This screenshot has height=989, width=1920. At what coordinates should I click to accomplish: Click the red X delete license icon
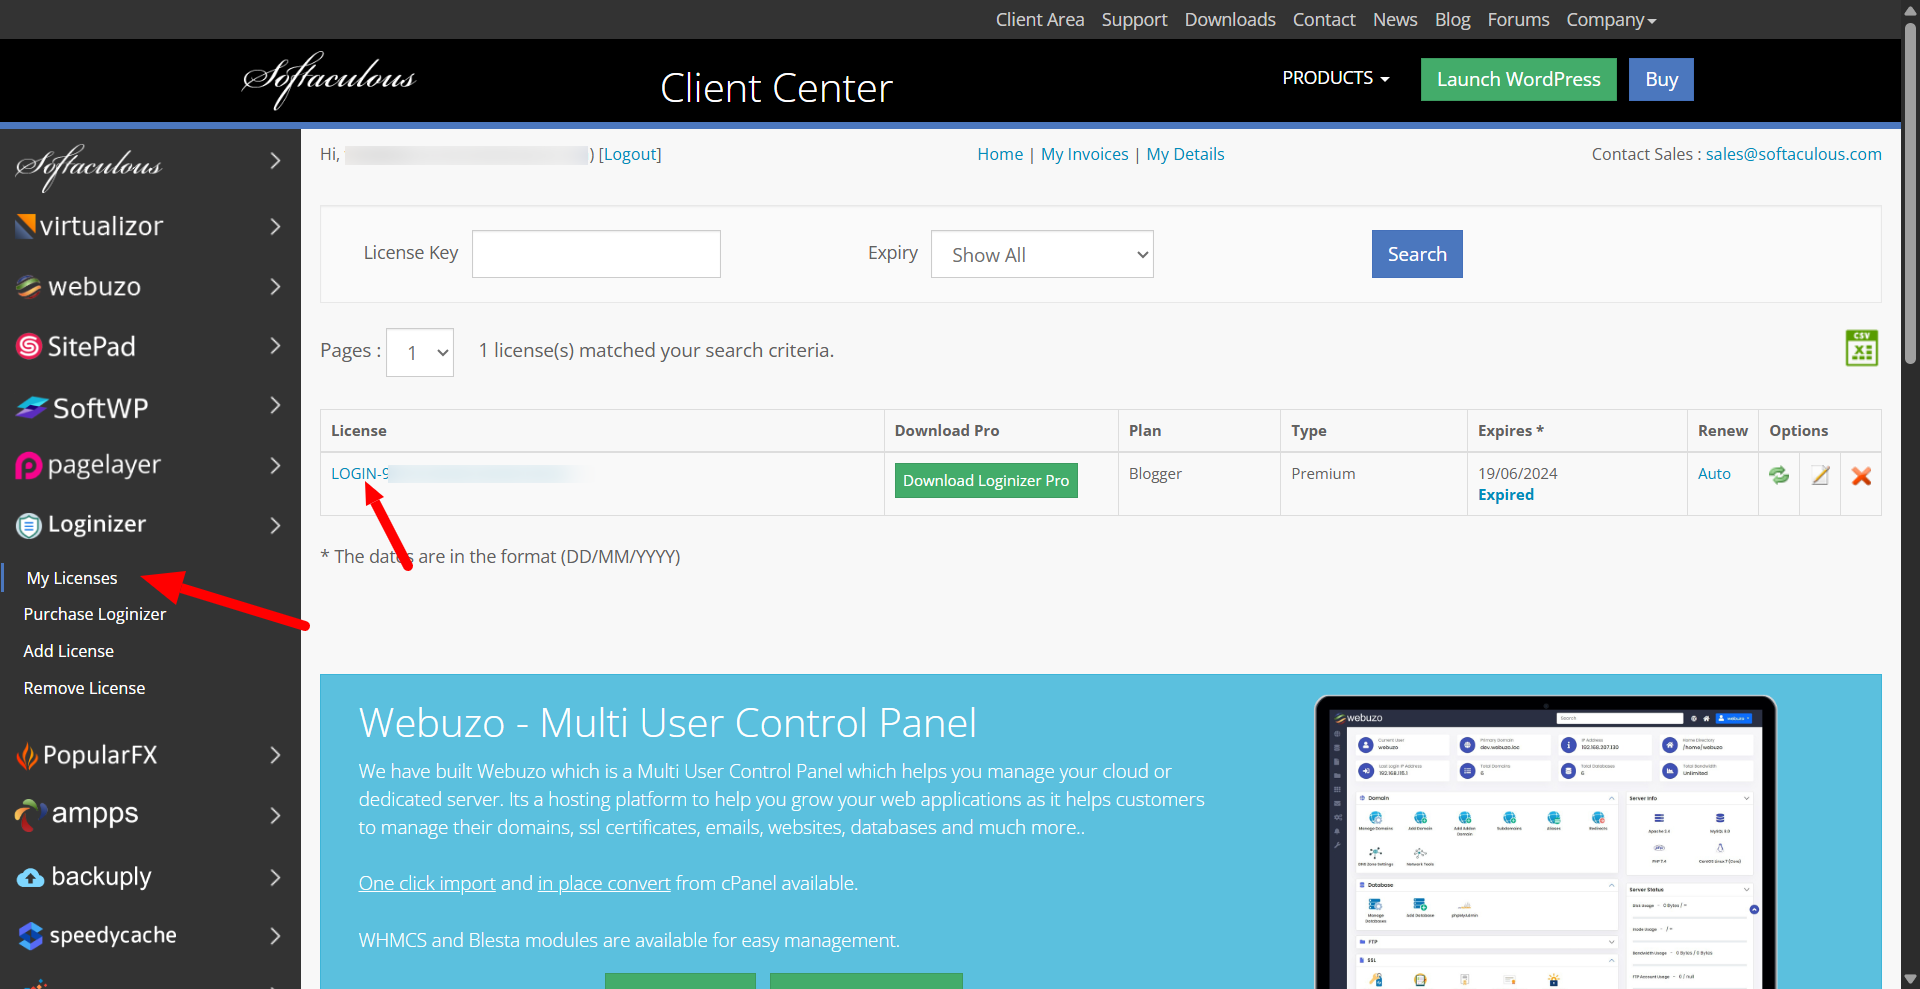point(1861,476)
